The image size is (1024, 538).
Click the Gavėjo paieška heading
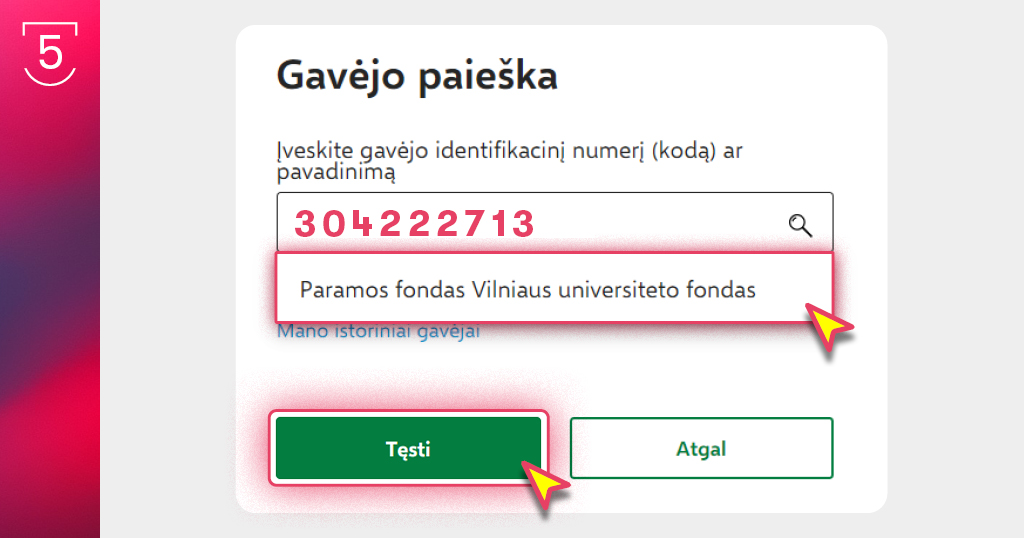pos(417,76)
